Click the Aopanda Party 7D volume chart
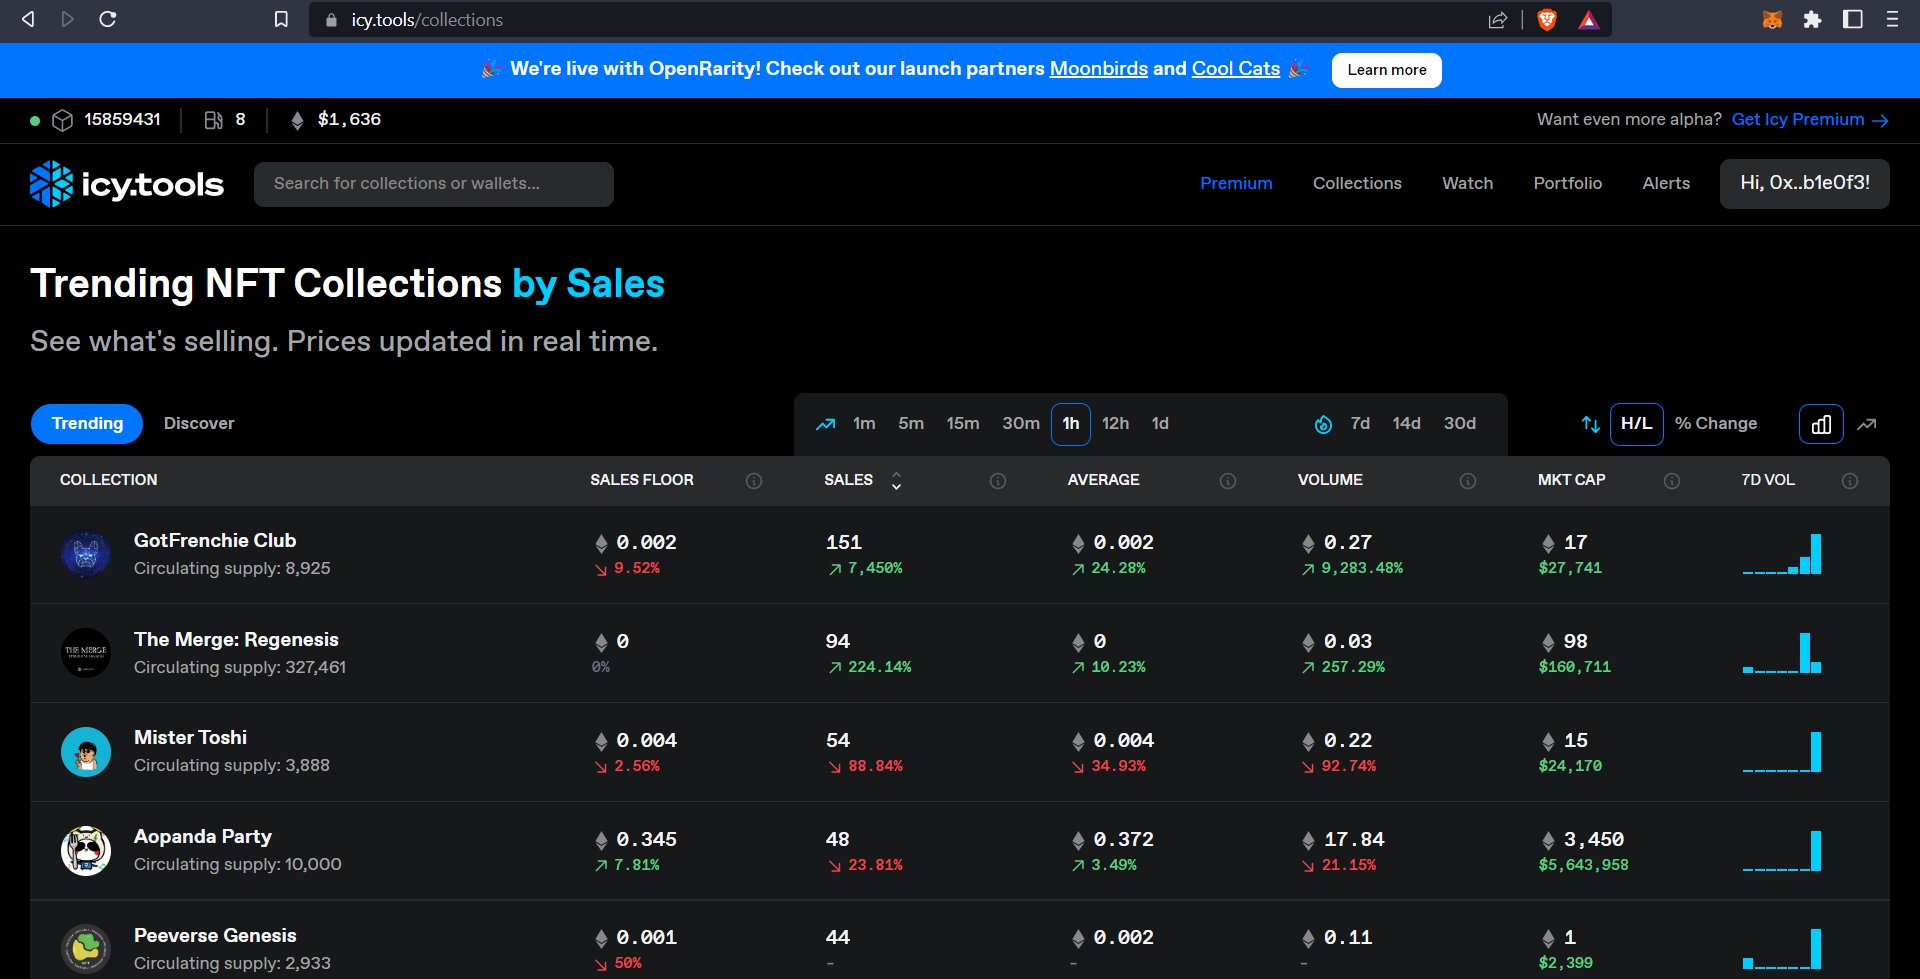 click(1782, 851)
